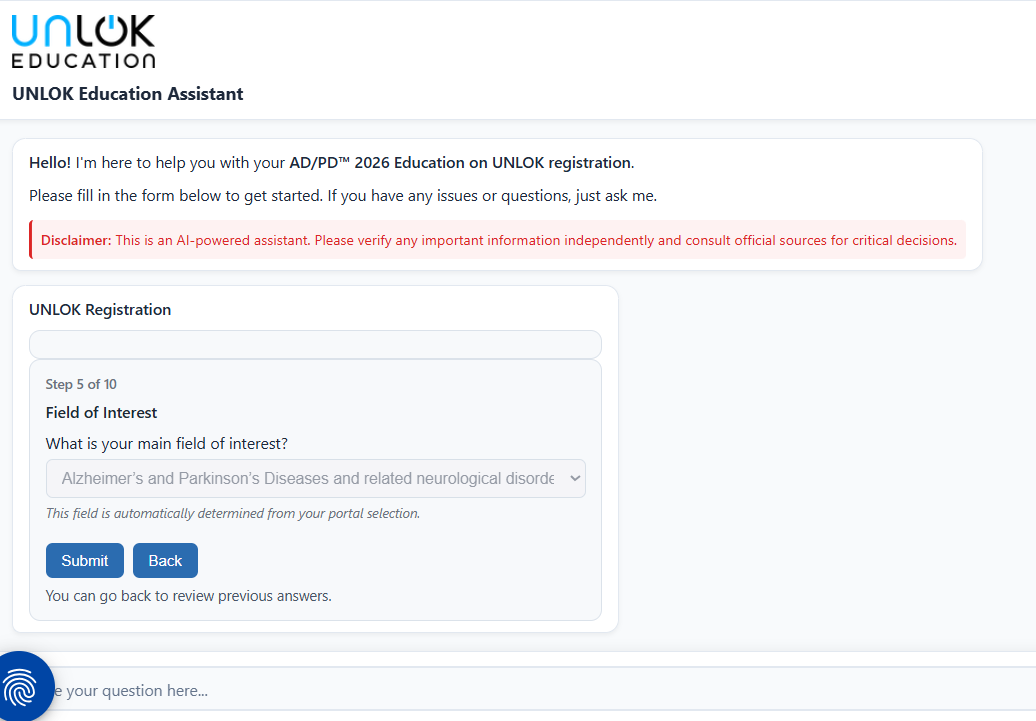Focus the question input field
This screenshot has width=1036, height=721.
[500, 691]
